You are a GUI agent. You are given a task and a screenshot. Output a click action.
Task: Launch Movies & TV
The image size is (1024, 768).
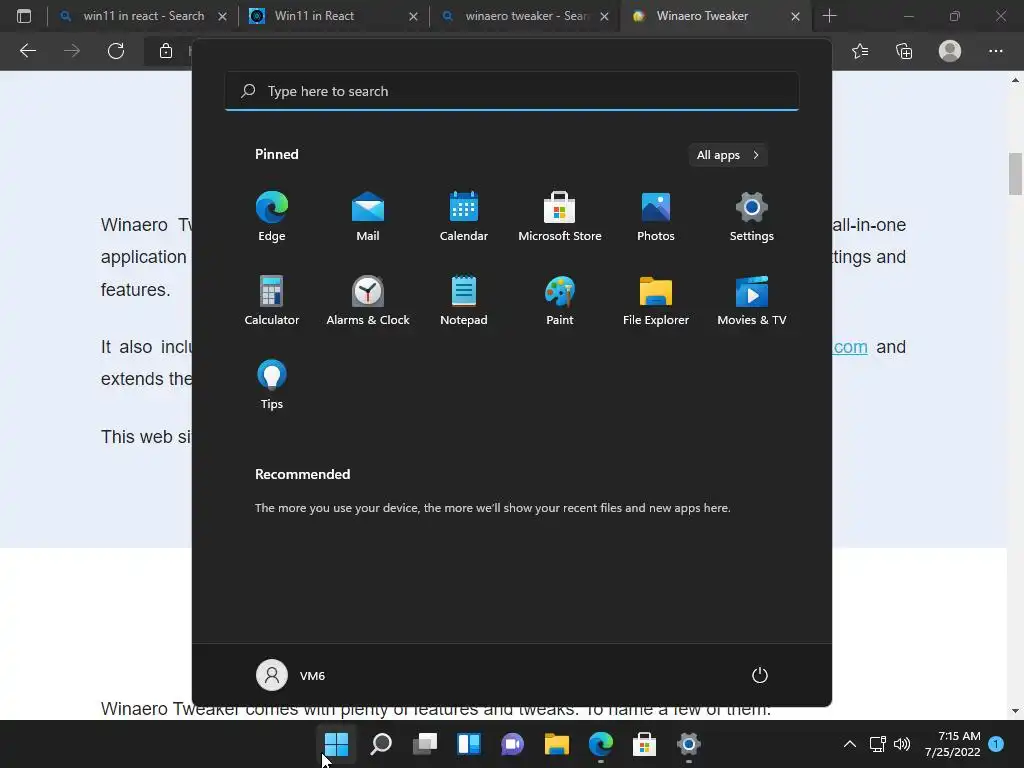(x=752, y=300)
